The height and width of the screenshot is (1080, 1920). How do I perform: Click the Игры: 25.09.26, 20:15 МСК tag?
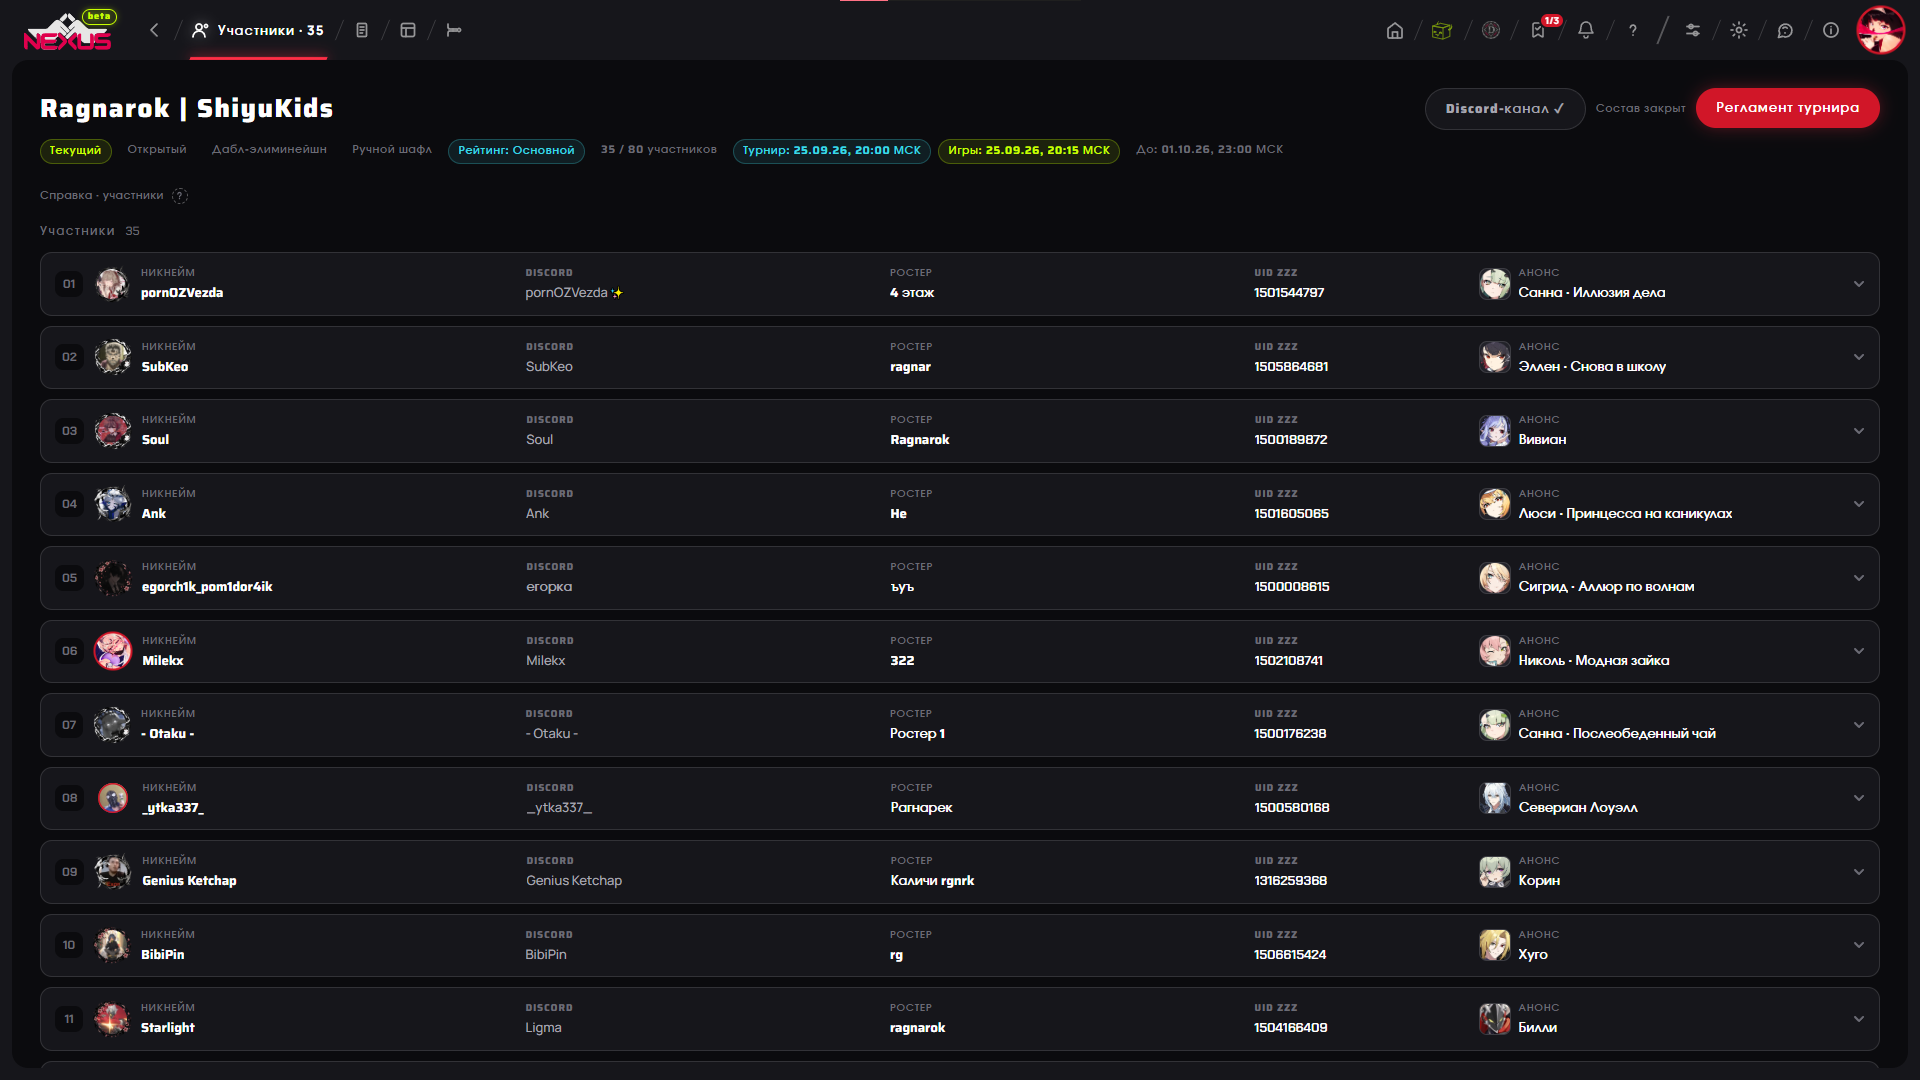[1029, 150]
